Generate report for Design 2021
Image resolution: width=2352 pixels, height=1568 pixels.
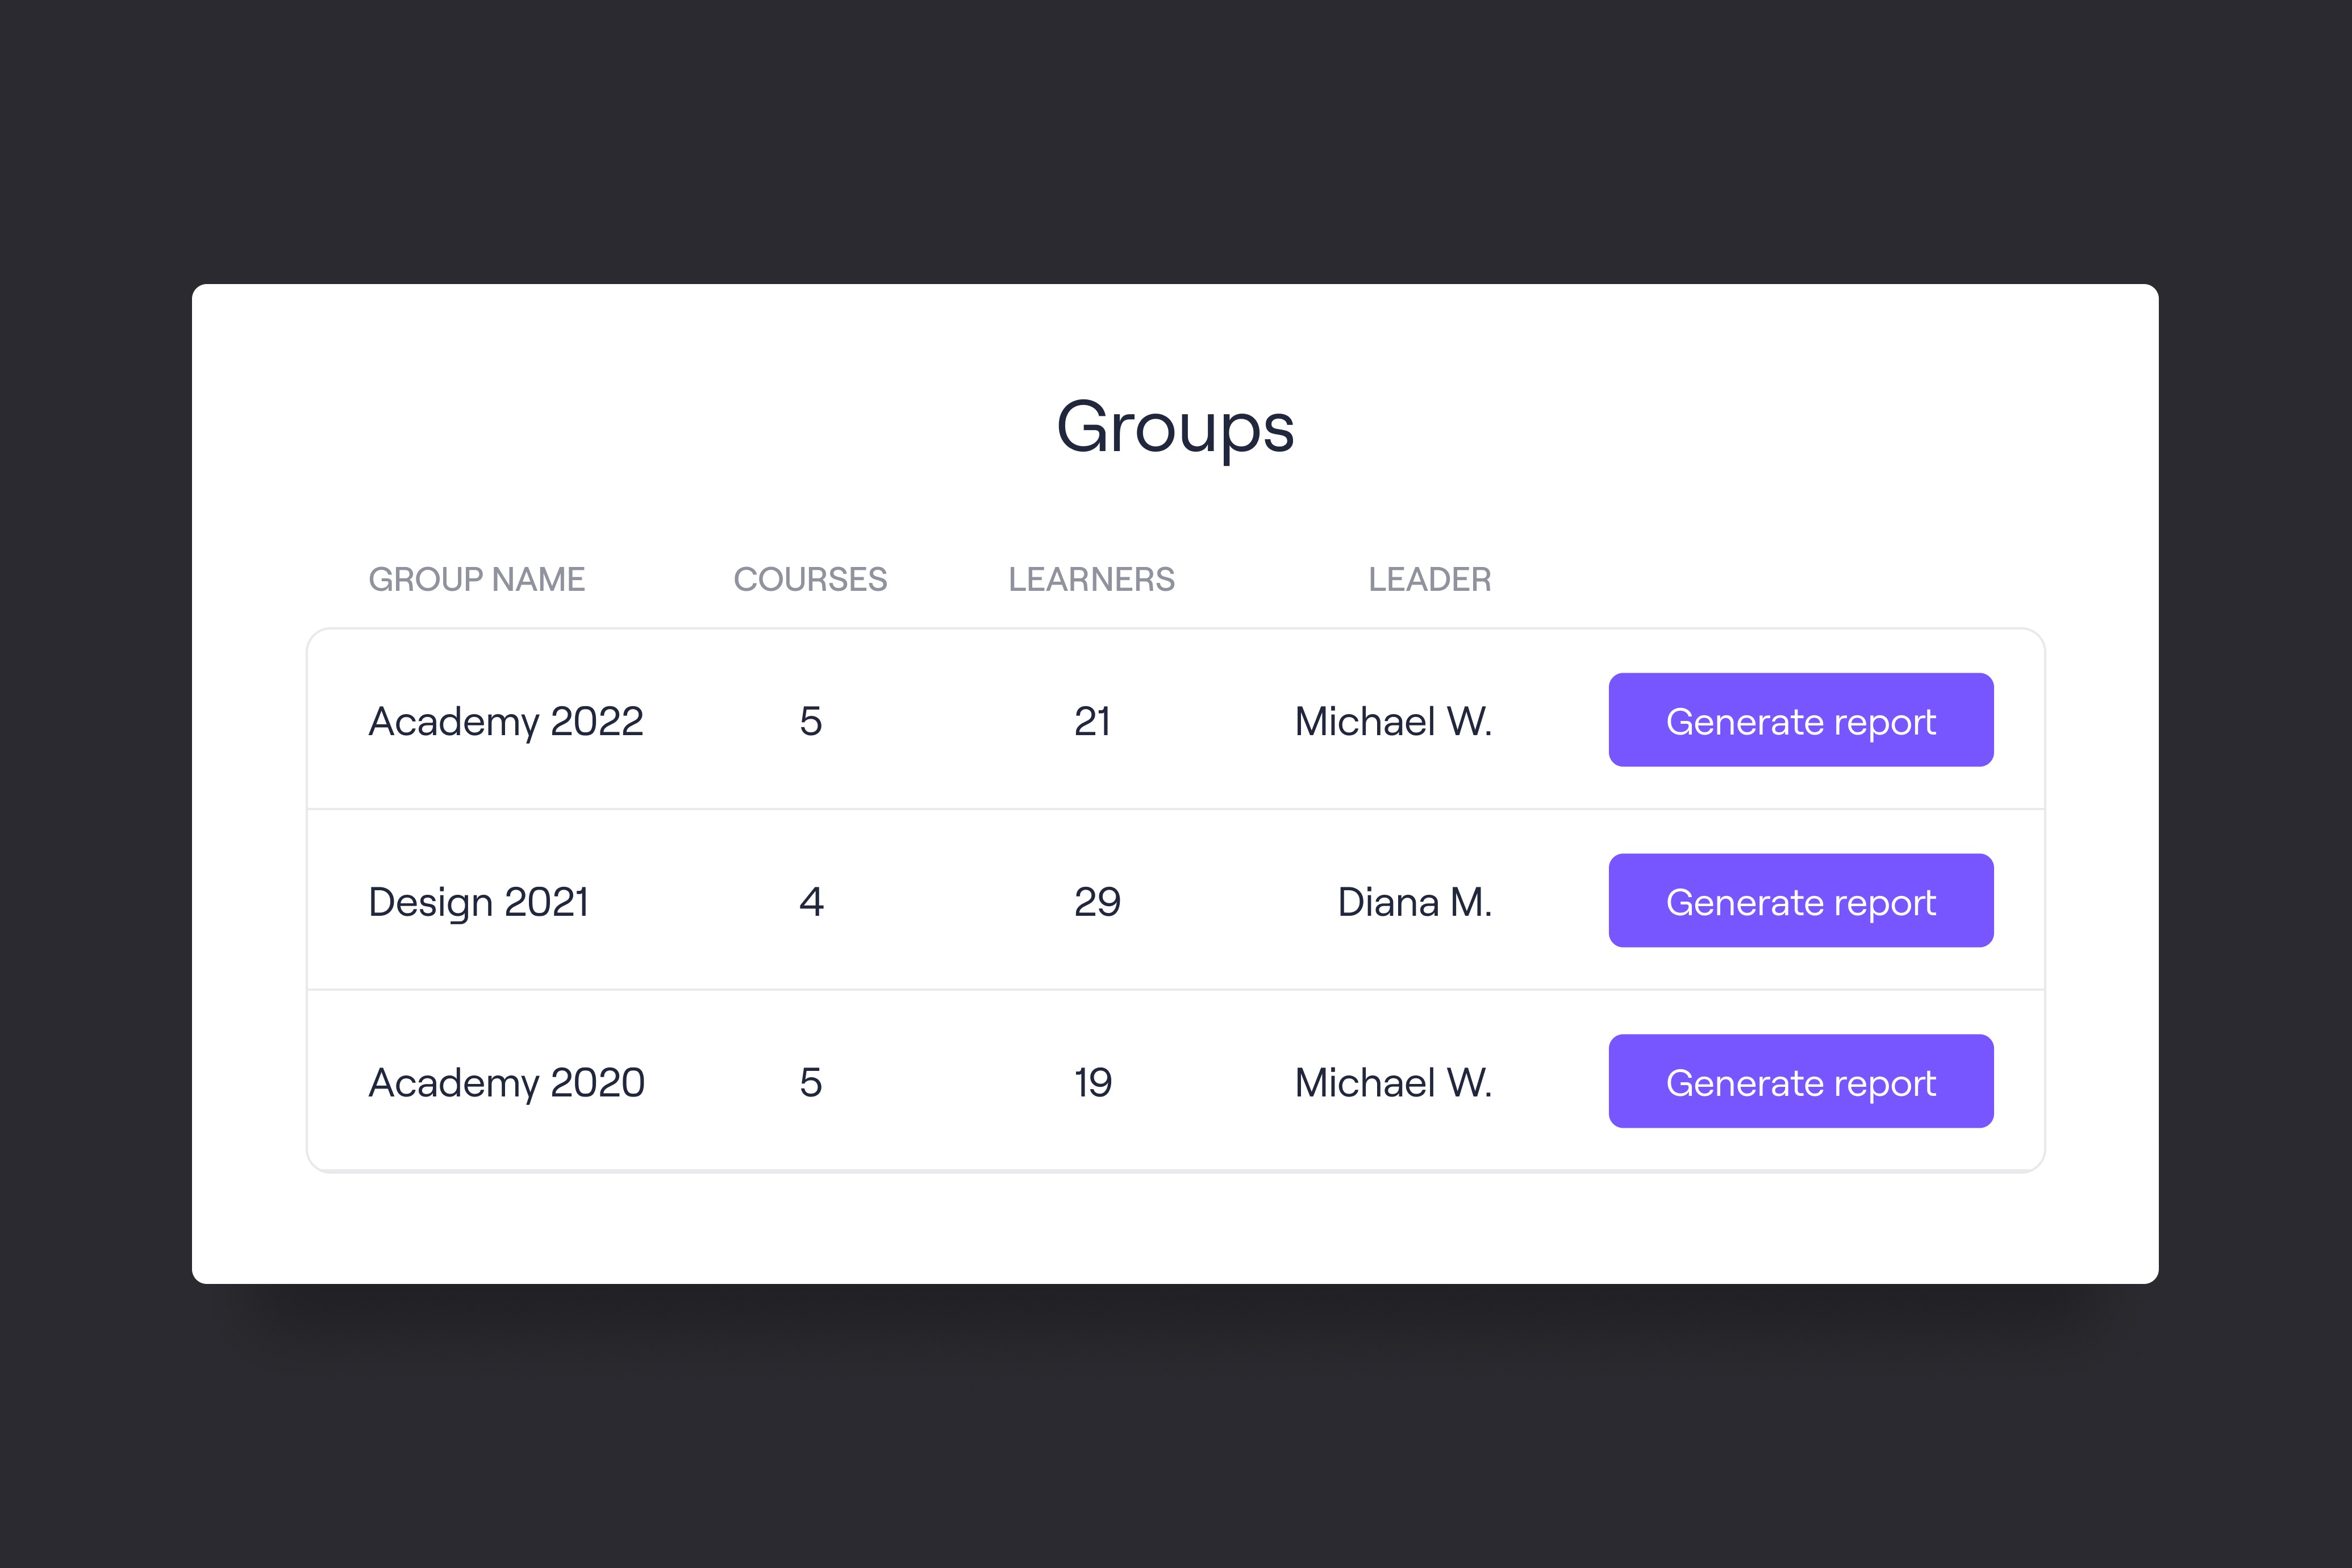[x=1800, y=901]
